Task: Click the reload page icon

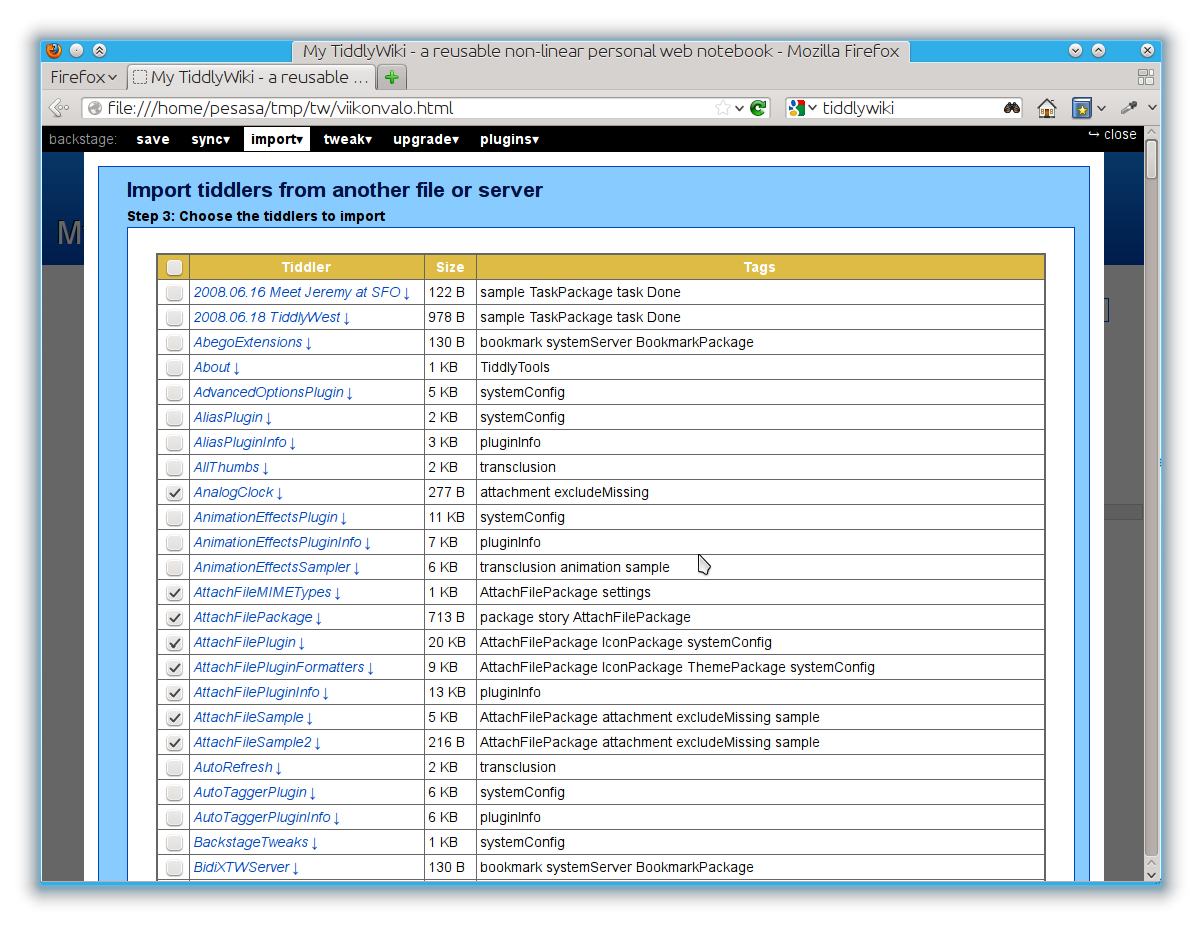Action: 758,108
